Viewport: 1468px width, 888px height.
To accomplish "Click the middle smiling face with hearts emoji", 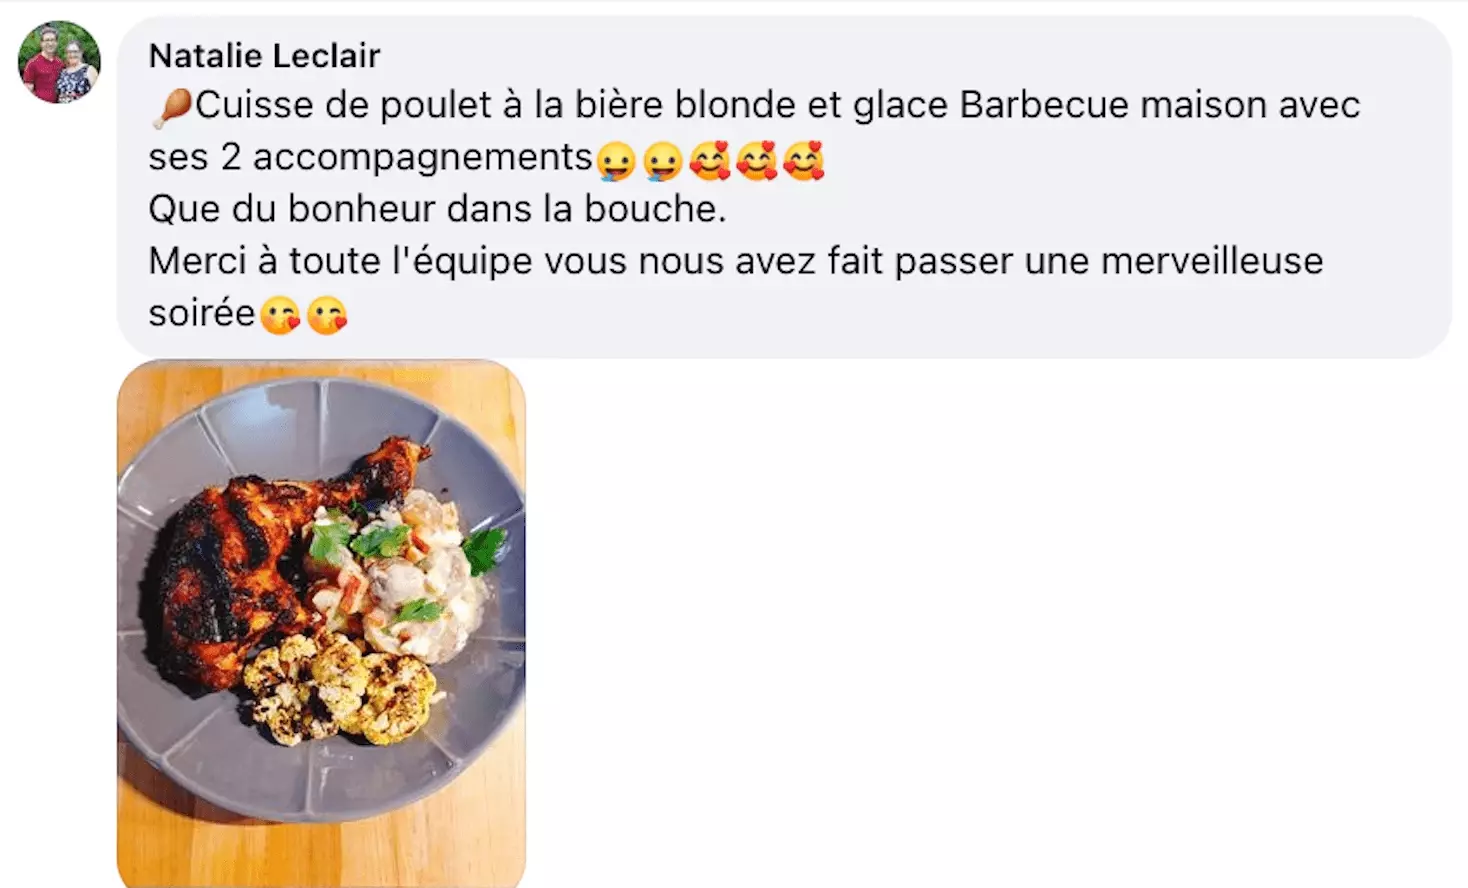I will [x=756, y=161].
